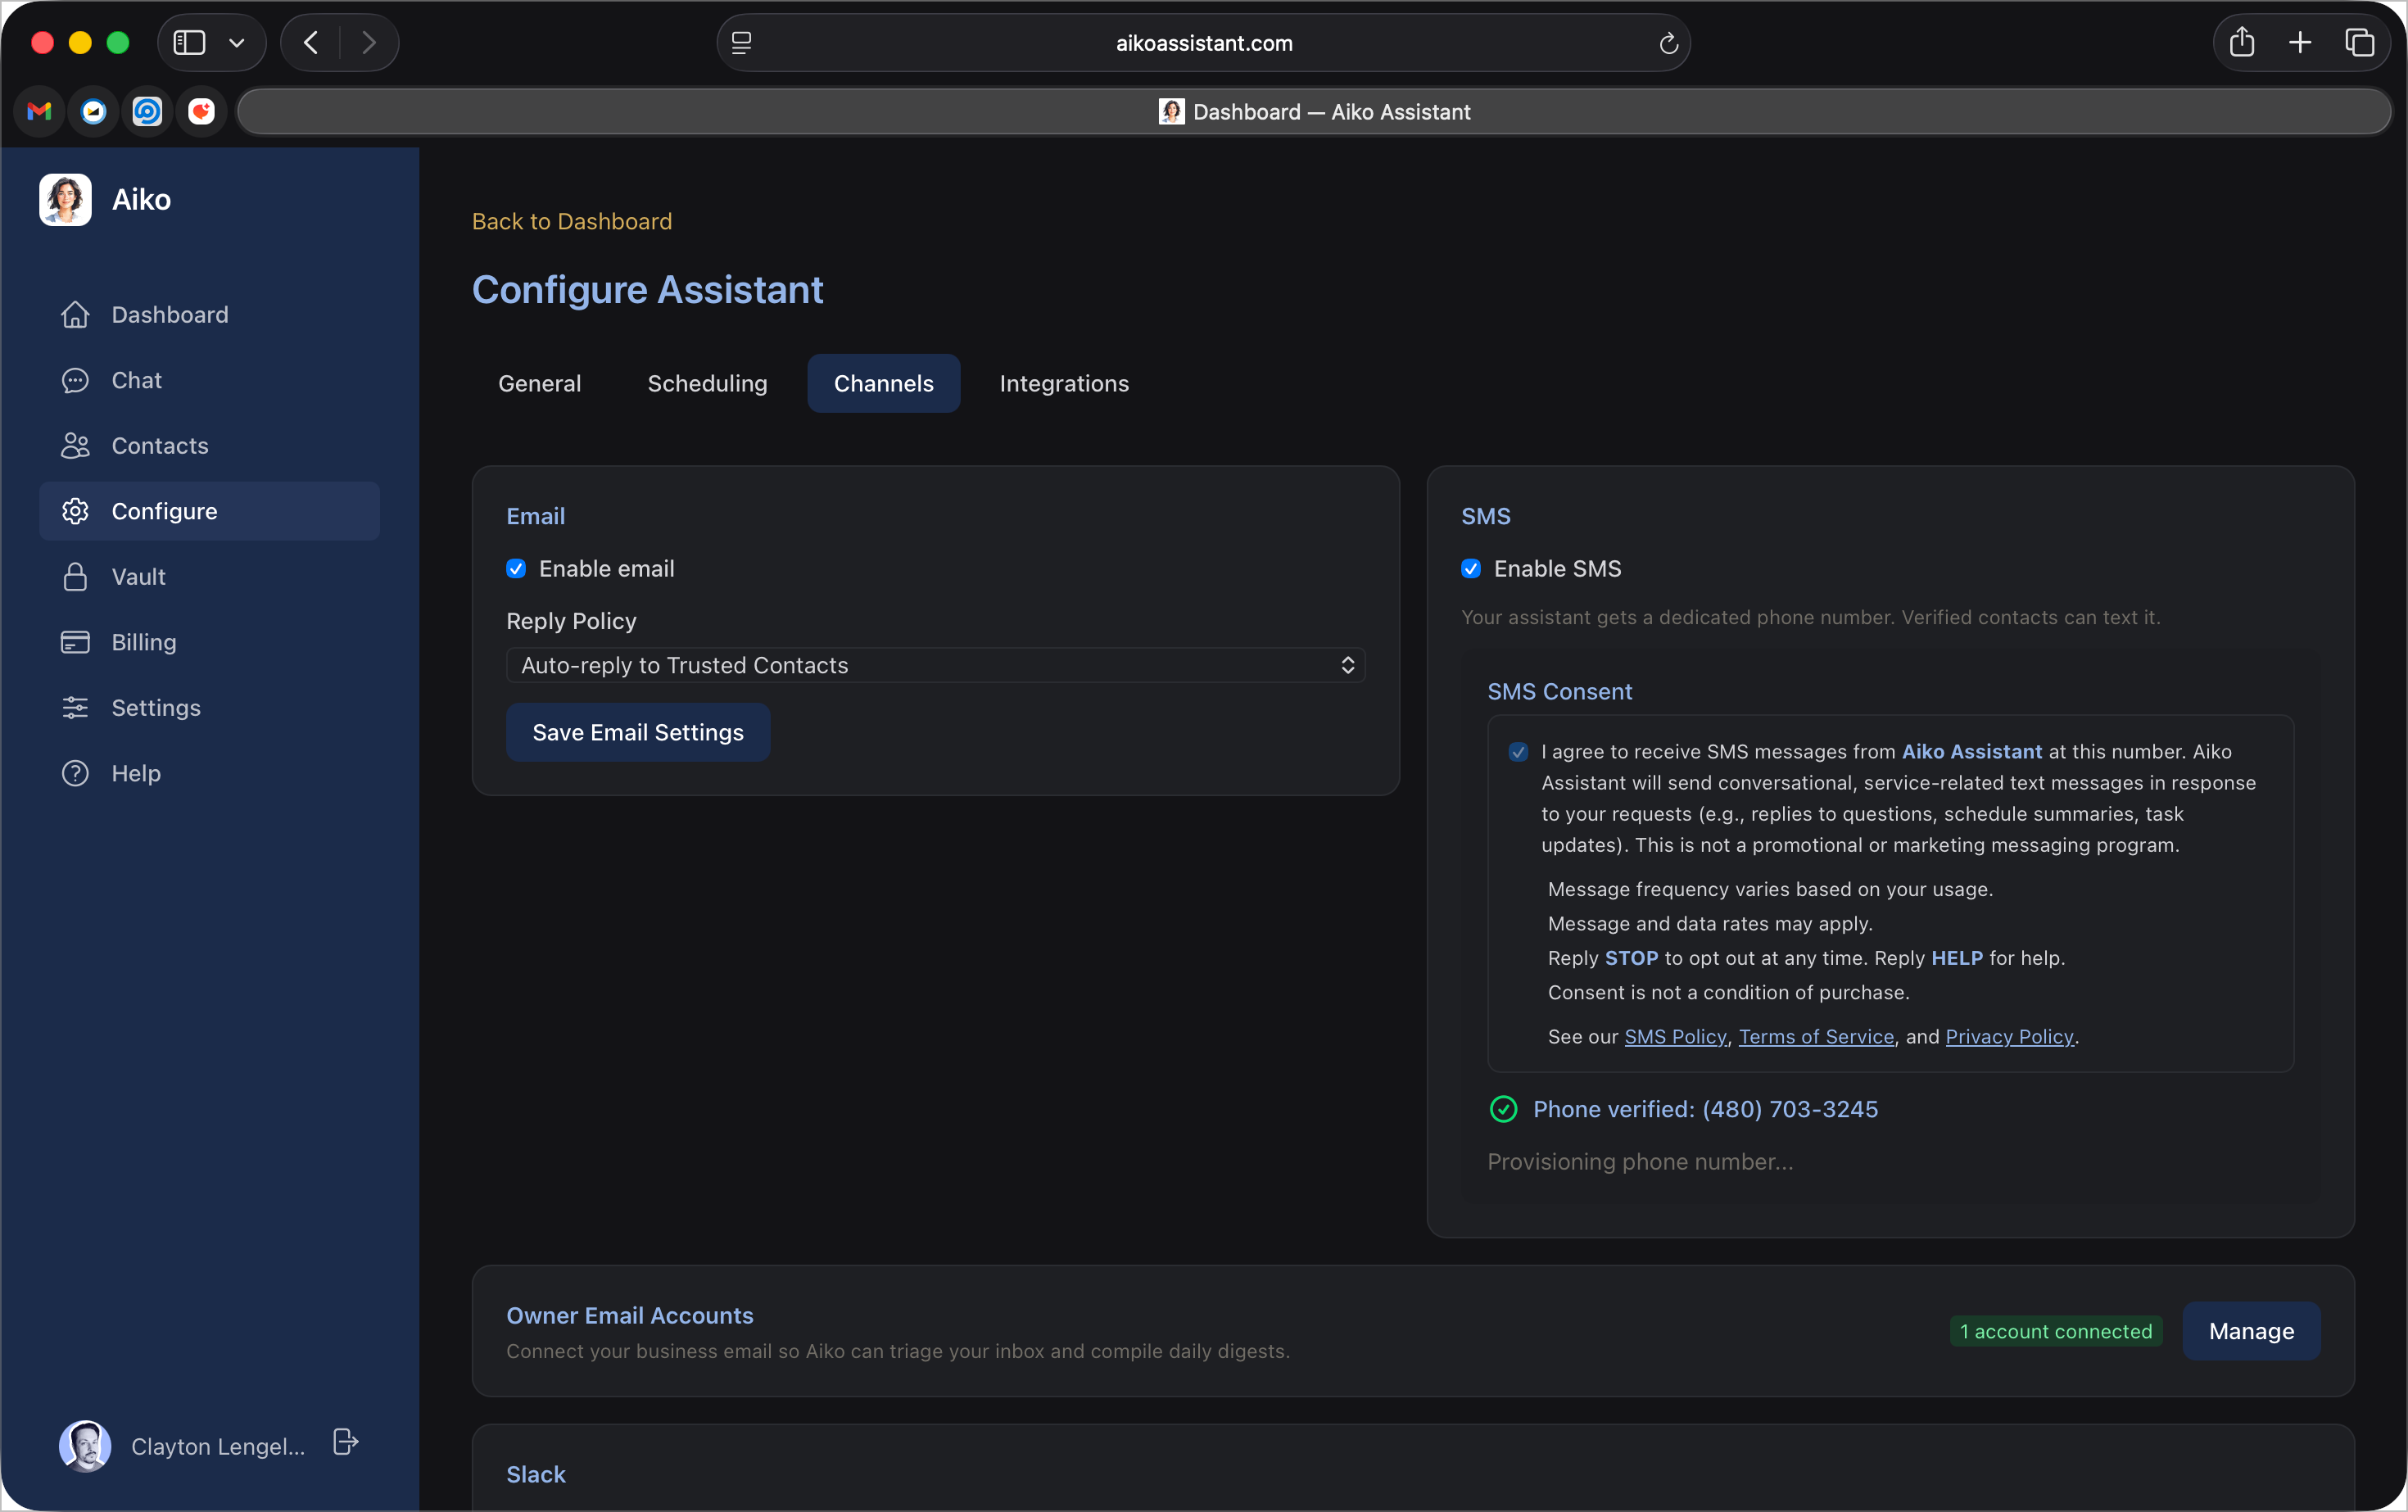Open the Gmail pinned tab
The image size is (2408, 1512).
click(x=40, y=111)
